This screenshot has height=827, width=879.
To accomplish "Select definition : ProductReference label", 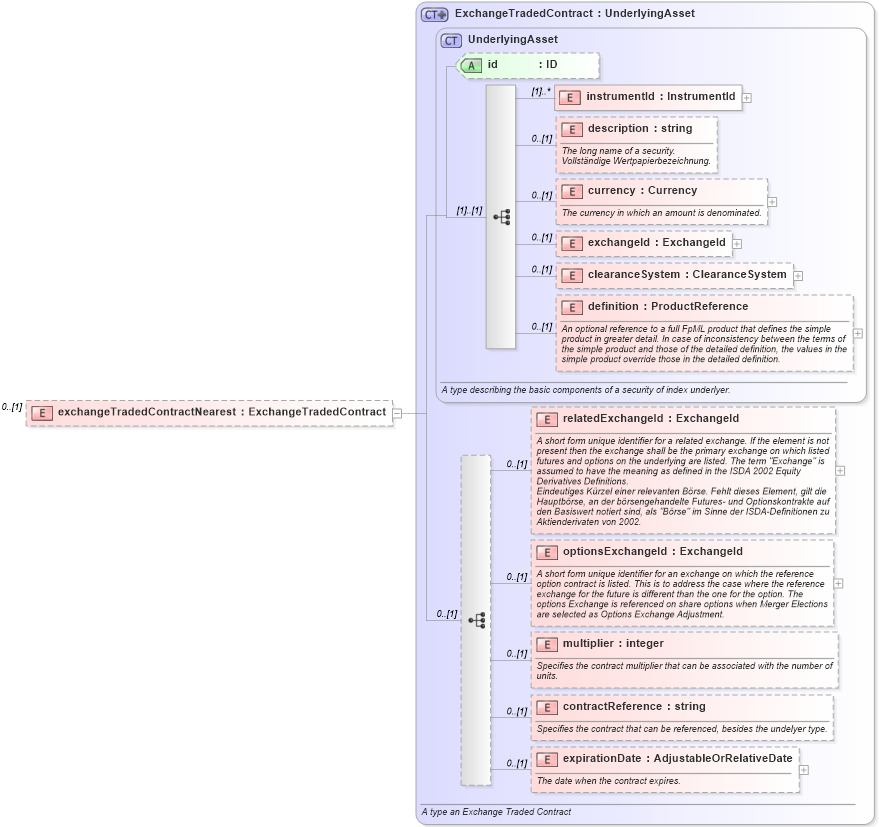I will [668, 306].
